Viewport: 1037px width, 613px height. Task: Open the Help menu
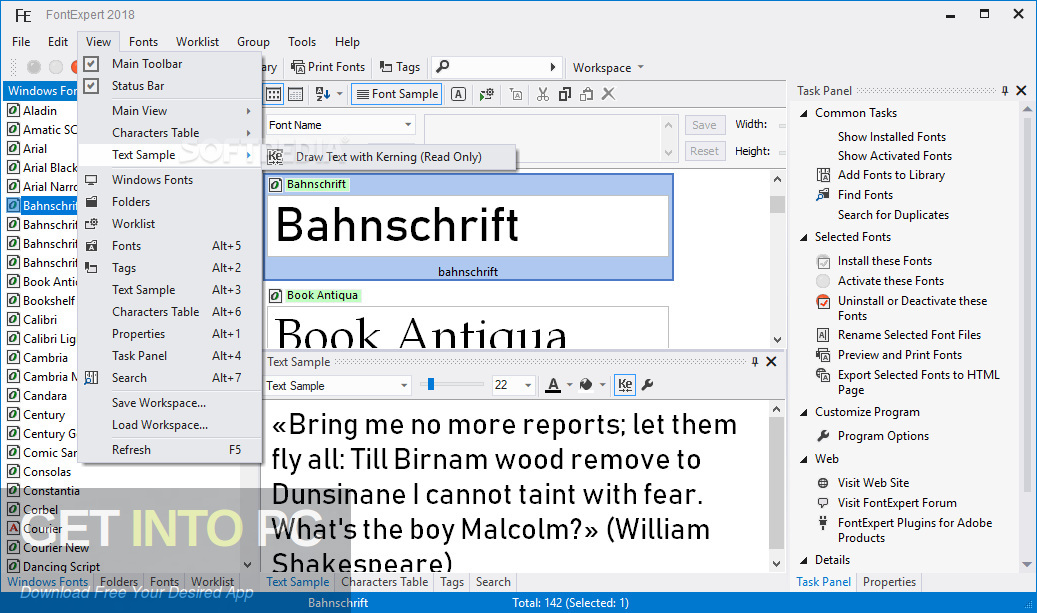click(347, 42)
